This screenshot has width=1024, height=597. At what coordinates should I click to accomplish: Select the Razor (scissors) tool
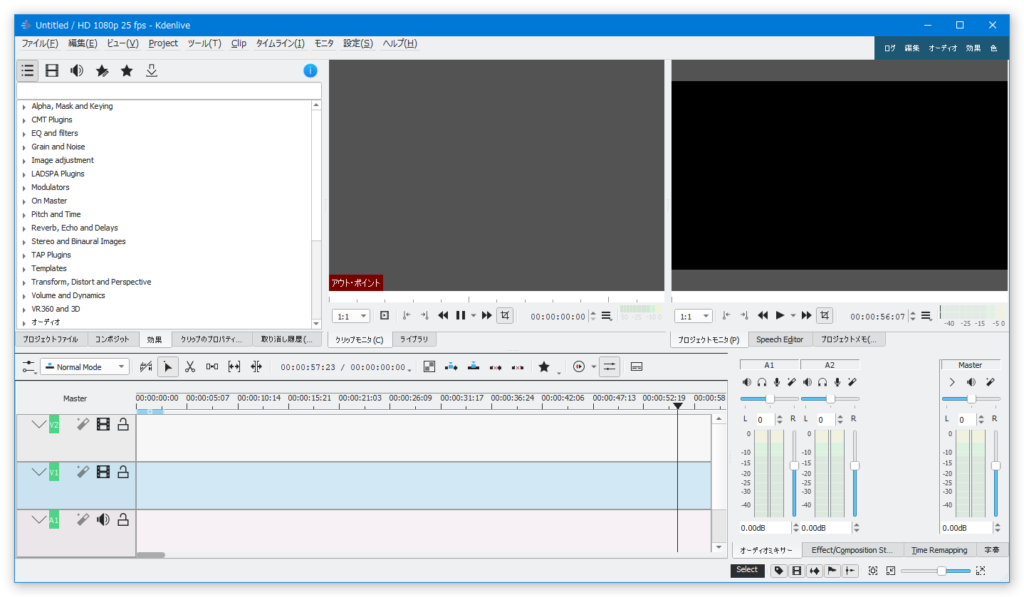point(190,367)
